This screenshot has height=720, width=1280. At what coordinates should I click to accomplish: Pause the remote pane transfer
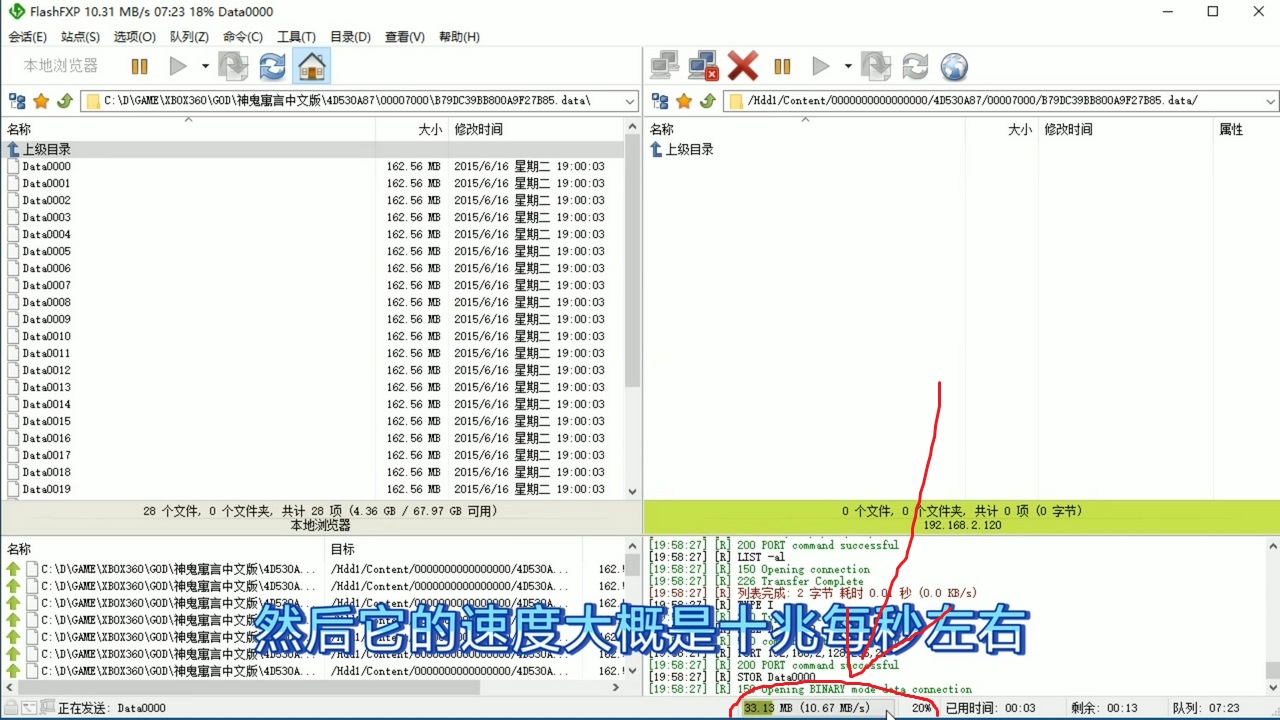(782, 67)
